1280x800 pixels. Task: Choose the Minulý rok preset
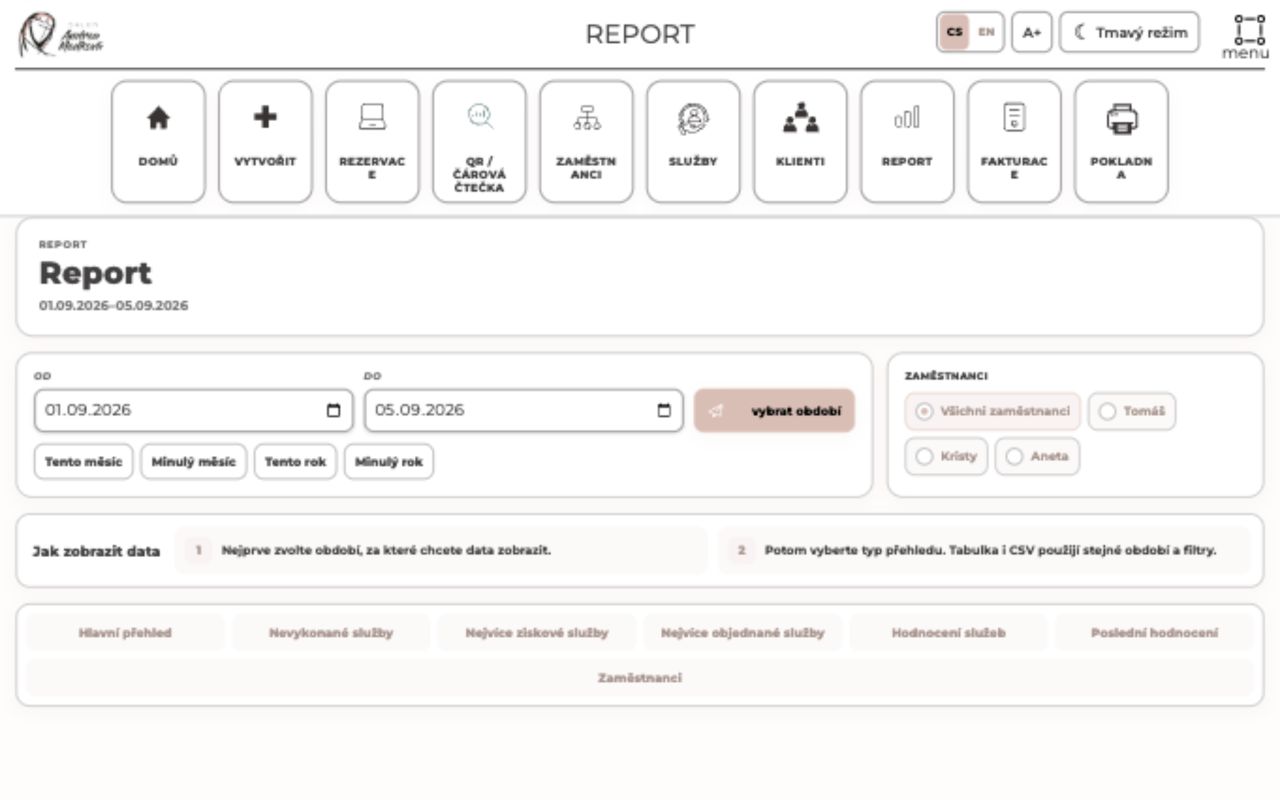click(389, 462)
